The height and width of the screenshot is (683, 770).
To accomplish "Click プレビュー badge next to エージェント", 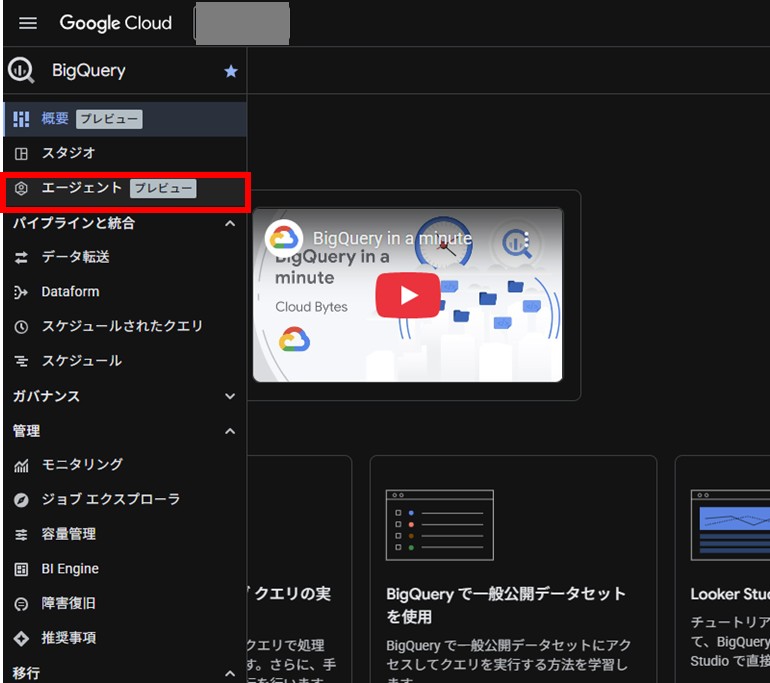I will coord(163,189).
